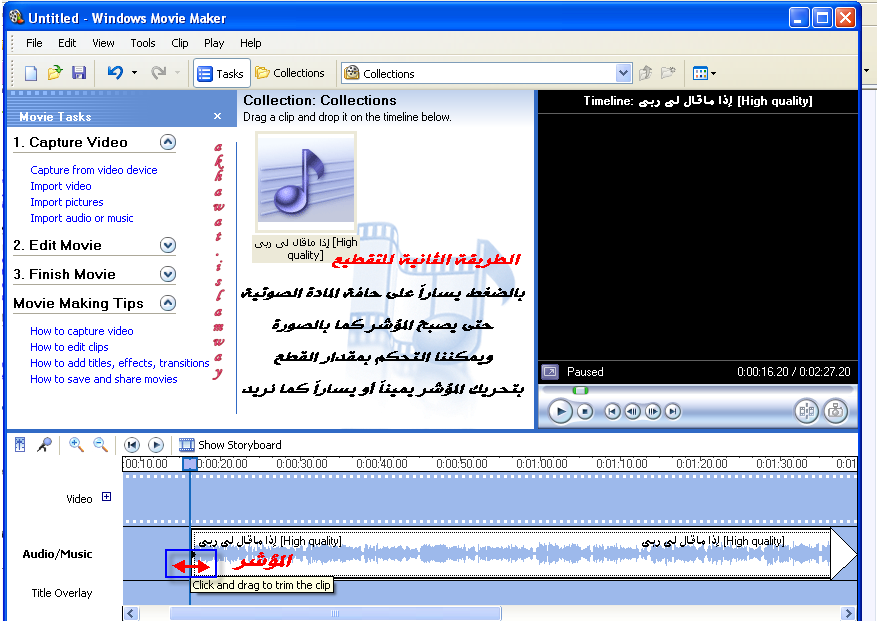Click Capture from video device link
The width and height of the screenshot is (877, 621).
point(94,170)
